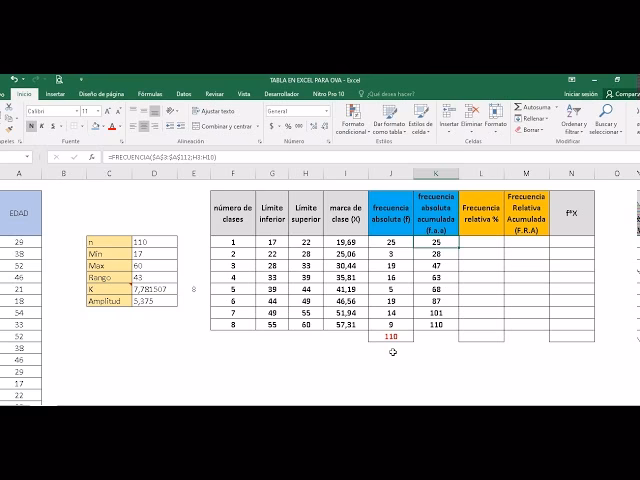
Task: Switch to the Diseño de página tab
Action: tap(101, 94)
